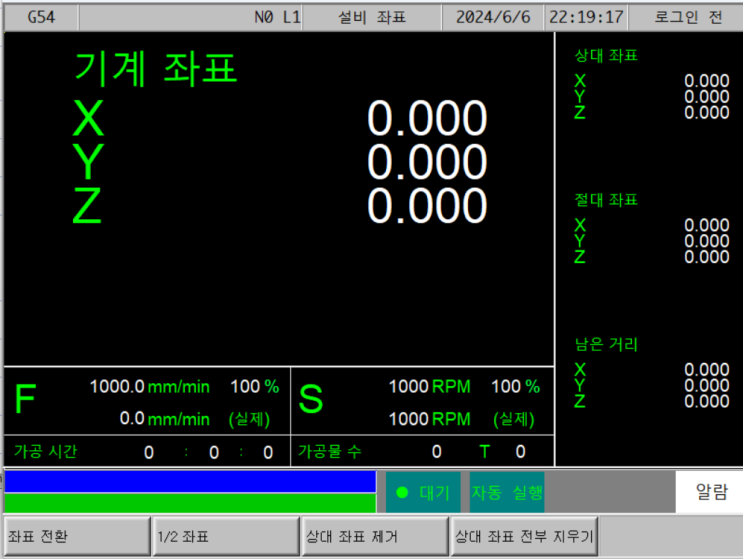Click the blue progress bar
The image size is (743, 559).
coord(190,481)
